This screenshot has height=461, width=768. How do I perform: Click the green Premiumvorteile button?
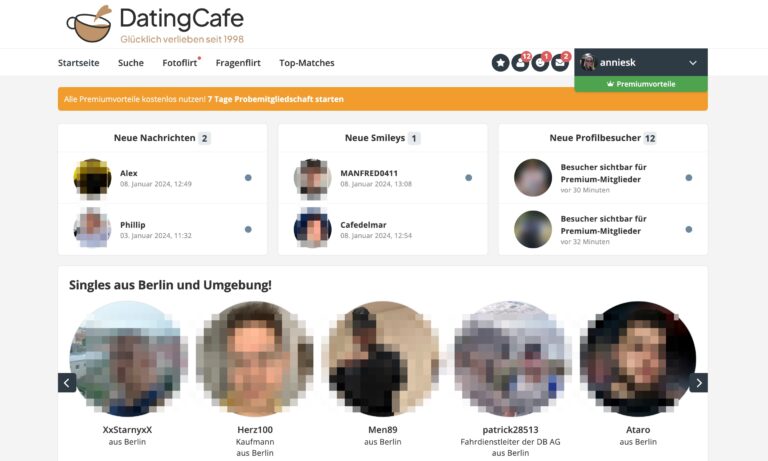(641, 84)
